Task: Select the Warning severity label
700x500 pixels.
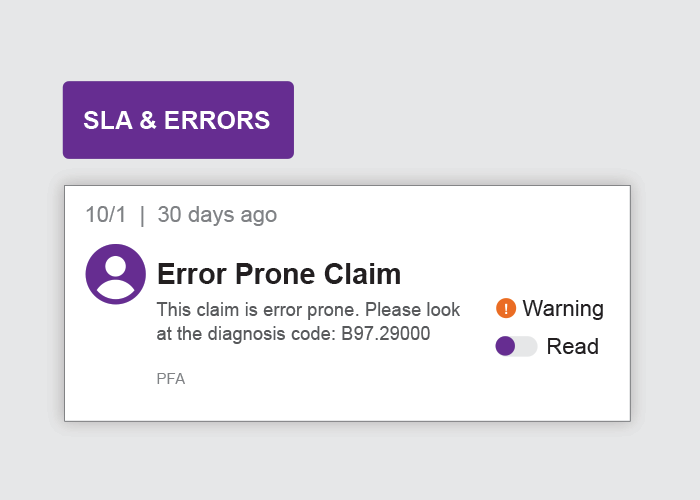Action: coord(563,308)
